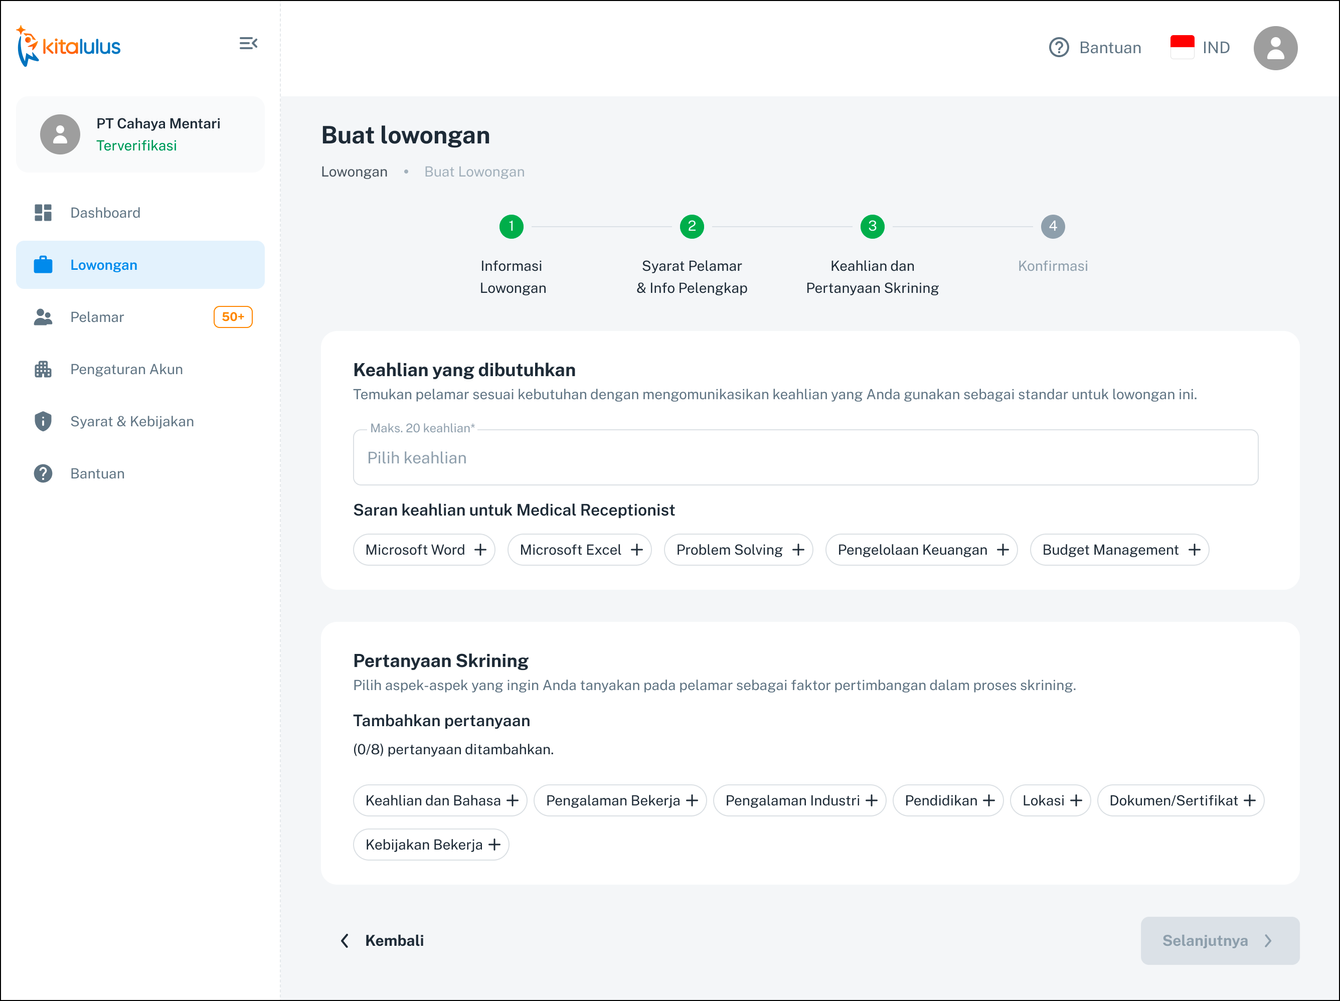The height and width of the screenshot is (1001, 1340).
Task: Click plus icon on Microsoft Excel chip
Action: 637,550
